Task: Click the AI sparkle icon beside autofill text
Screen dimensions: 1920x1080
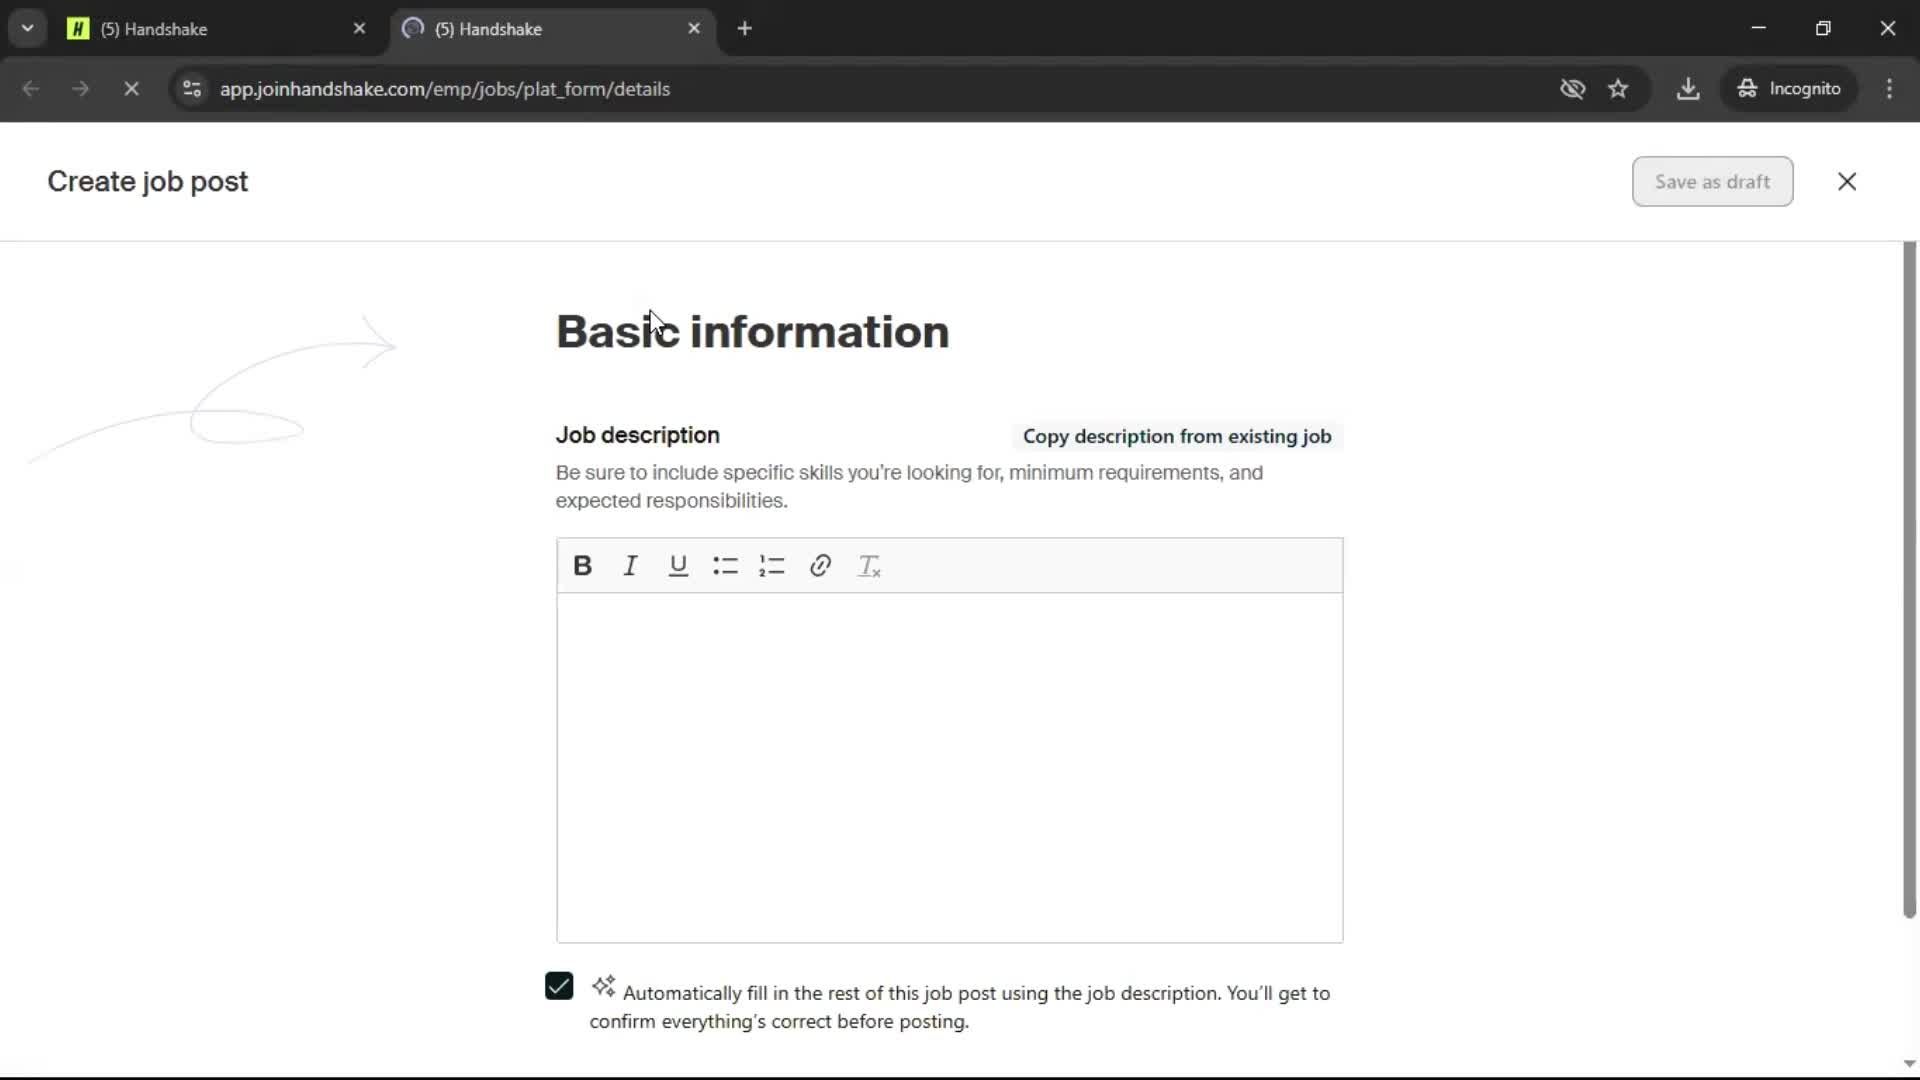Action: [603, 987]
